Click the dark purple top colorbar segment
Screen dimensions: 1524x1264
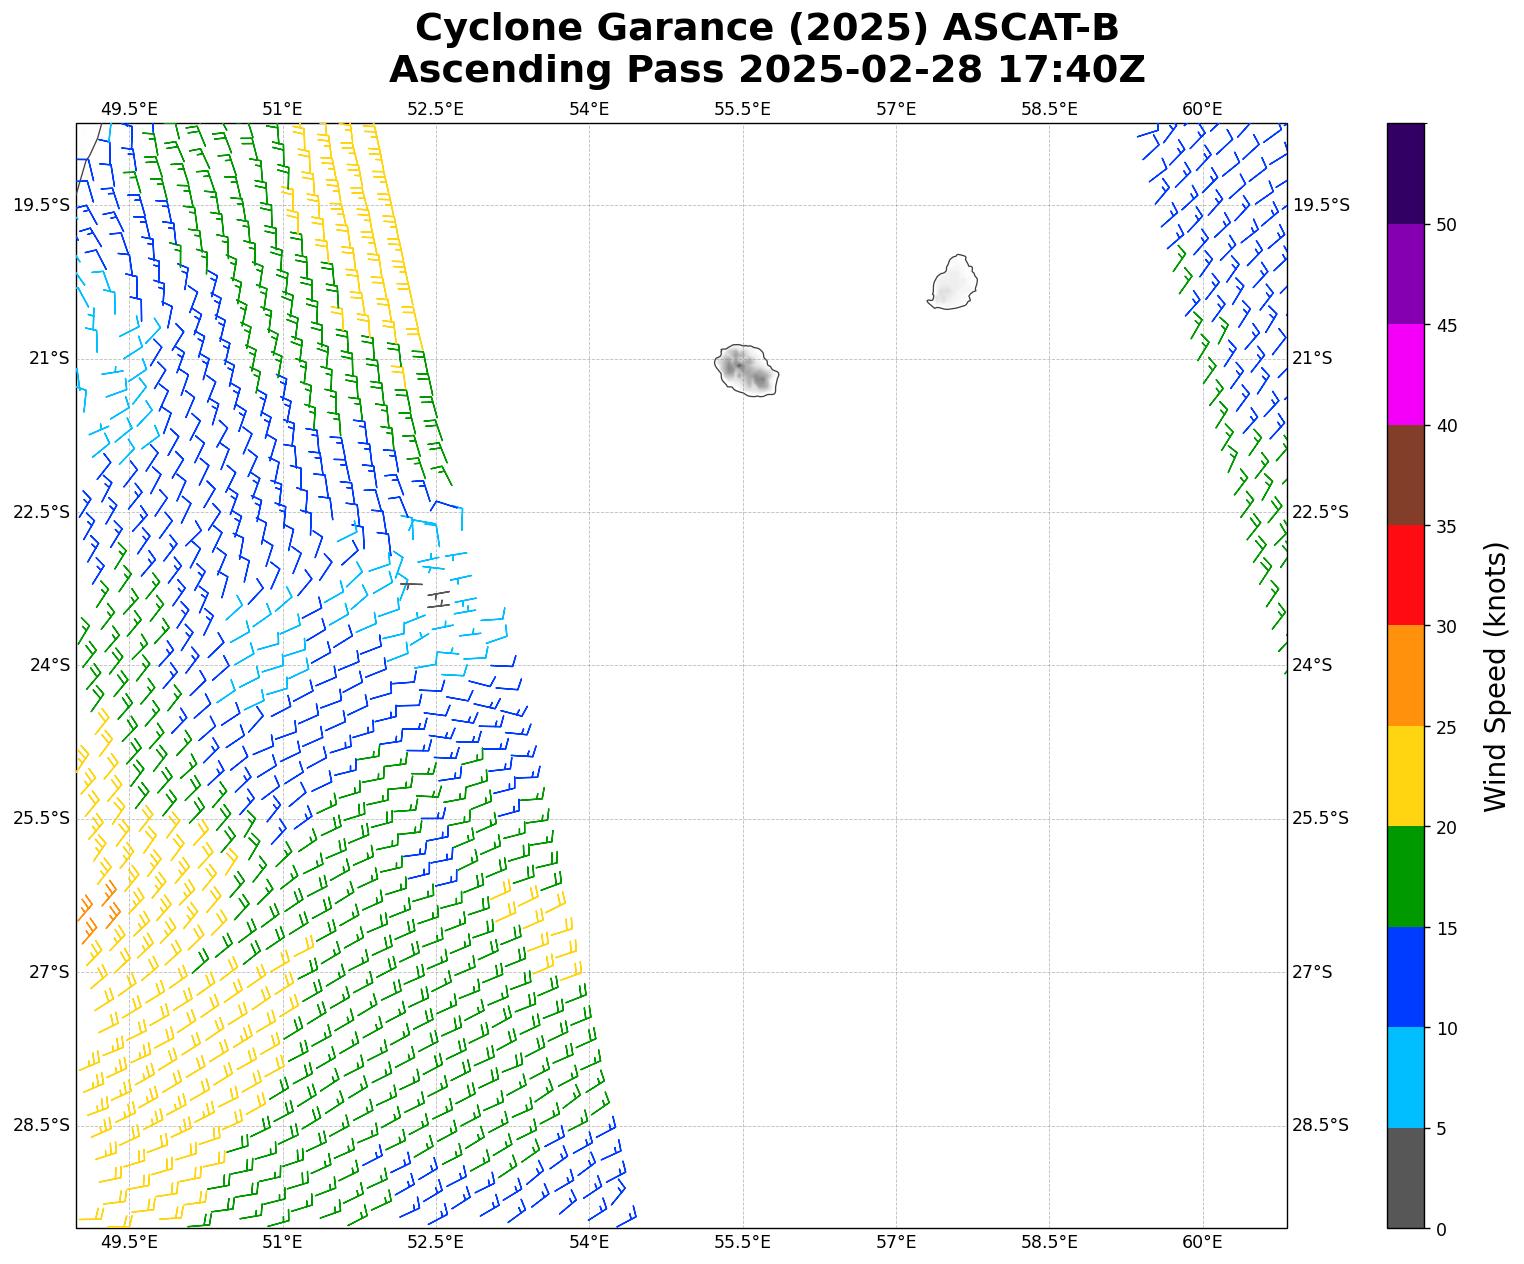click(1405, 172)
